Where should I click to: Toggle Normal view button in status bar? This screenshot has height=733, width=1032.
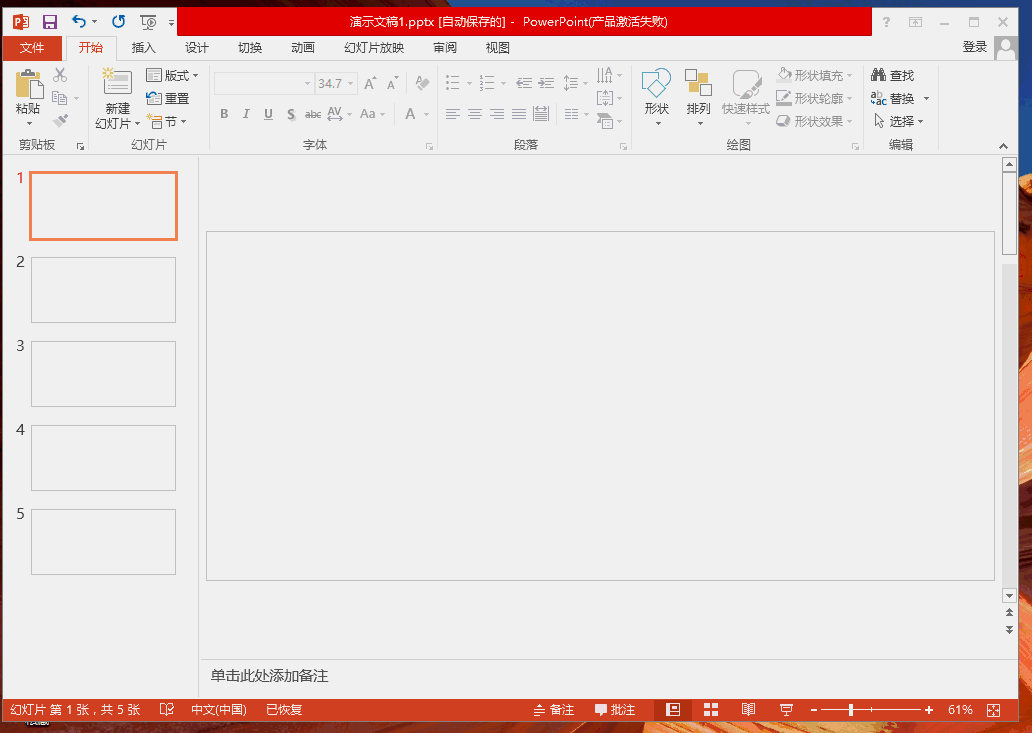(673, 710)
